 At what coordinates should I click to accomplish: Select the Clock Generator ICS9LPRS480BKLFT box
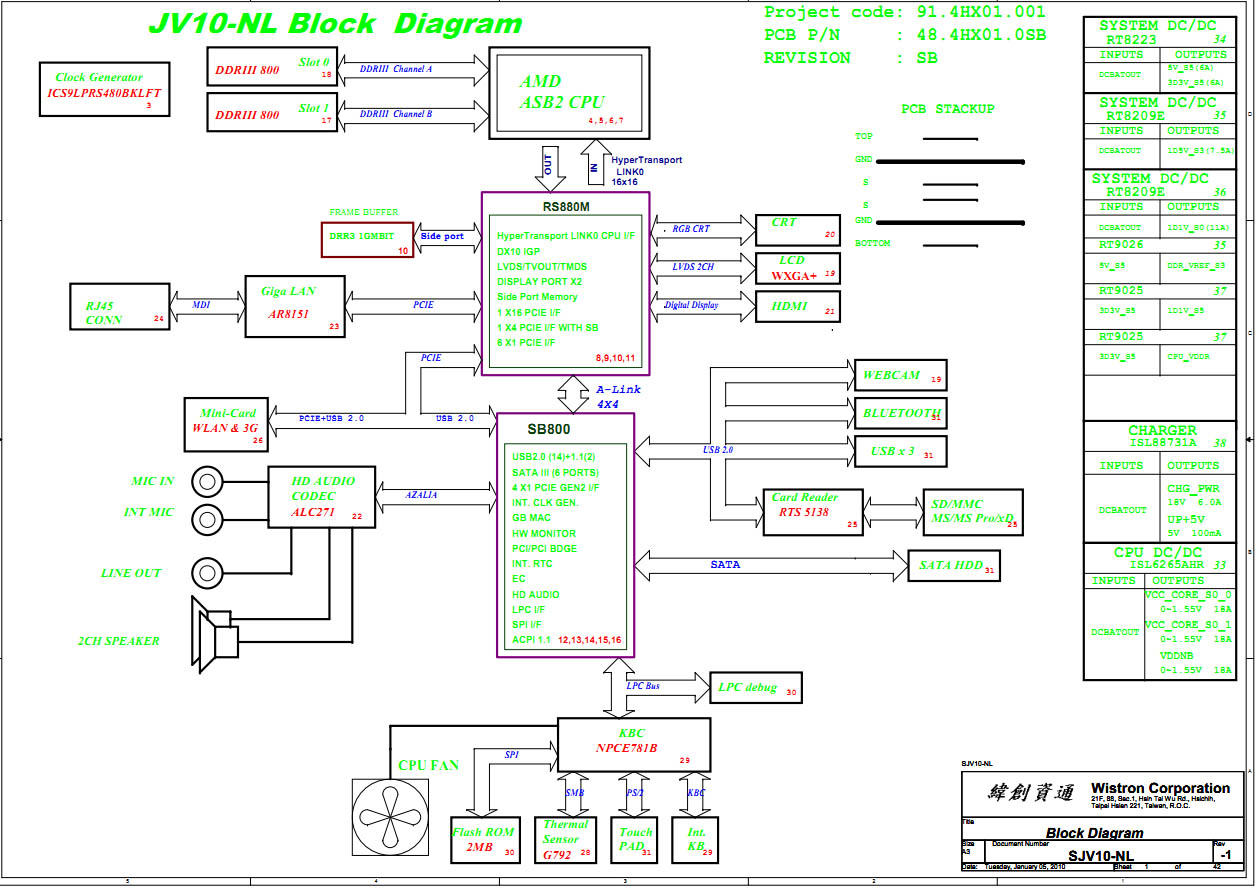(x=104, y=87)
